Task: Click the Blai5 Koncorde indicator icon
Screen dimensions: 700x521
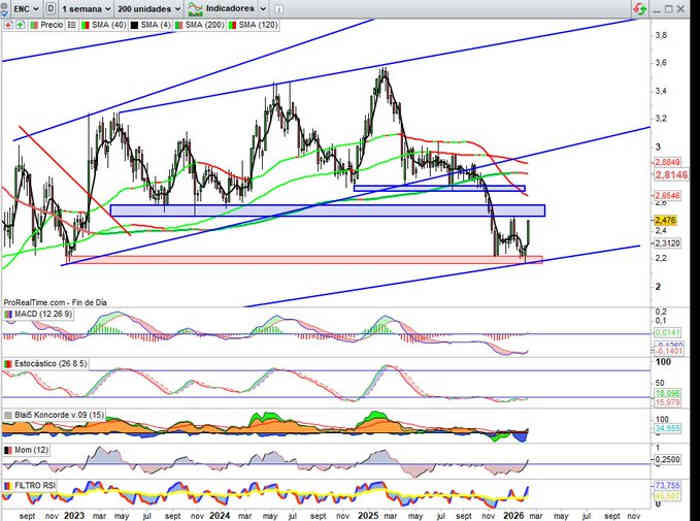Action: (x=8, y=413)
